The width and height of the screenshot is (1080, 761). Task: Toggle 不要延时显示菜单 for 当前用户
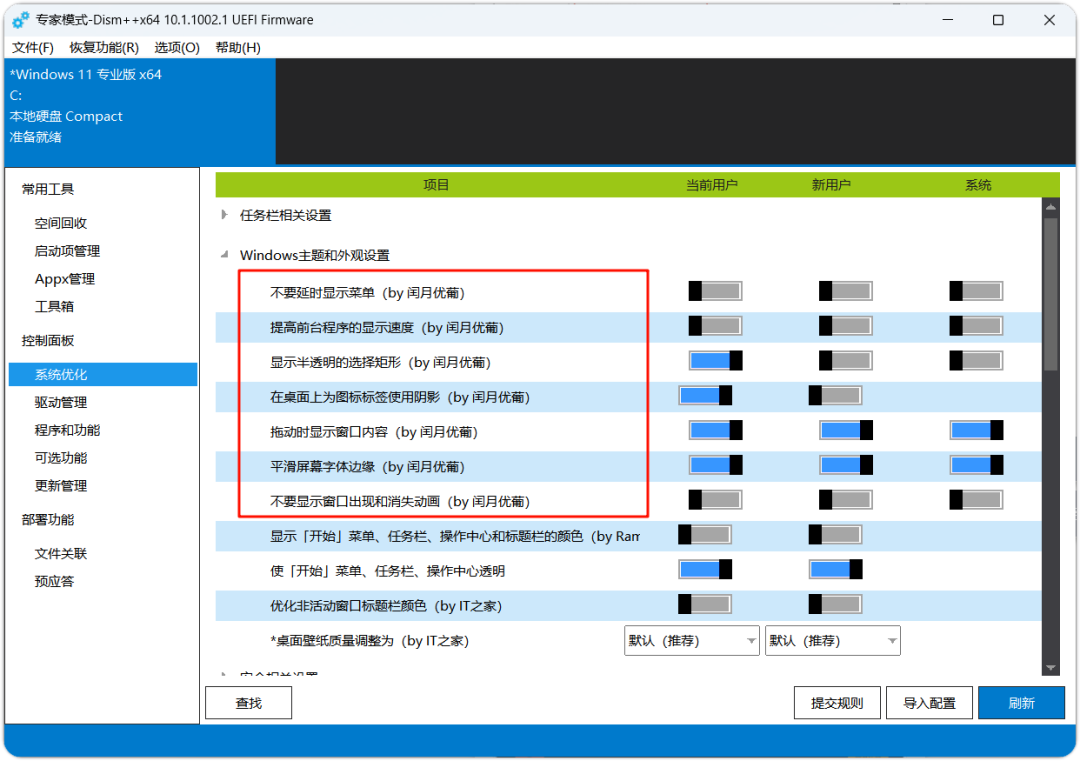coord(715,291)
